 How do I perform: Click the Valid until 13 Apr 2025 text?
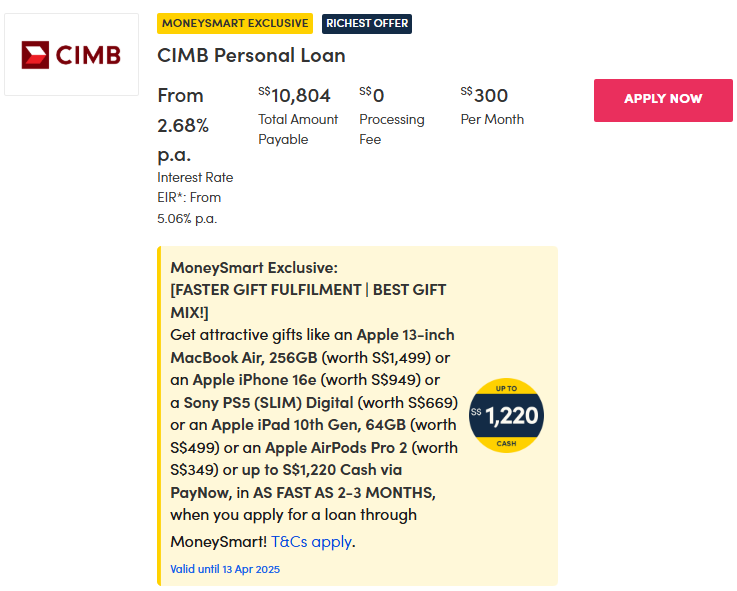click(225, 569)
